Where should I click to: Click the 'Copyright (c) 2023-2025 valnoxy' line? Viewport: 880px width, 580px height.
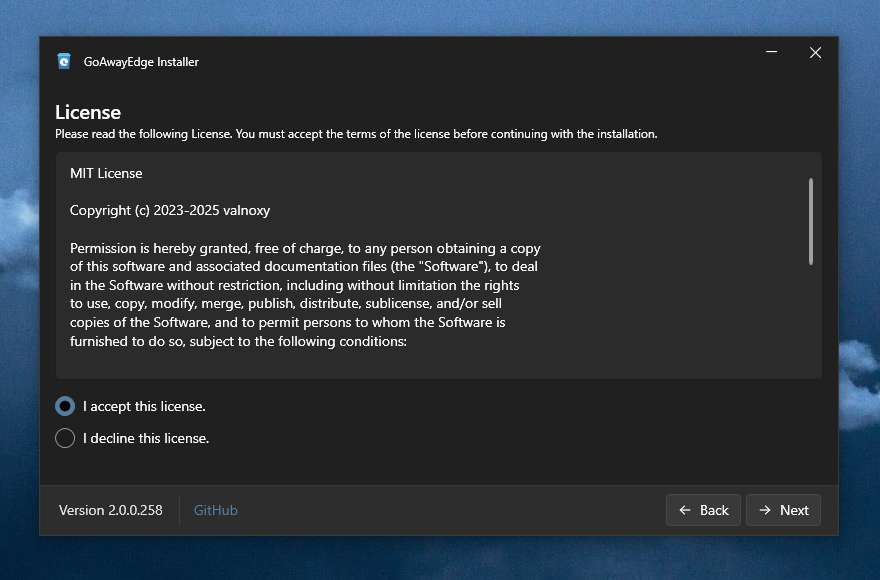[x=169, y=210]
